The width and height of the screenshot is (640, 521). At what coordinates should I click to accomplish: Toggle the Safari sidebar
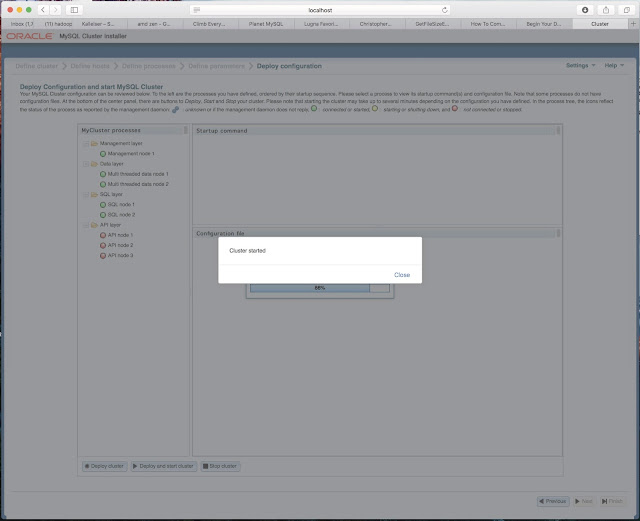click(74, 10)
